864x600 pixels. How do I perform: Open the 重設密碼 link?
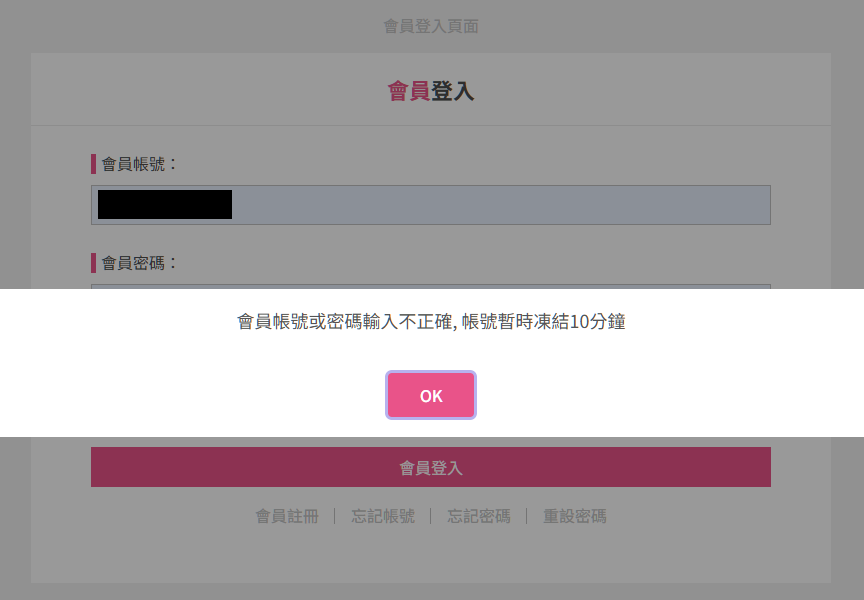coord(575,516)
